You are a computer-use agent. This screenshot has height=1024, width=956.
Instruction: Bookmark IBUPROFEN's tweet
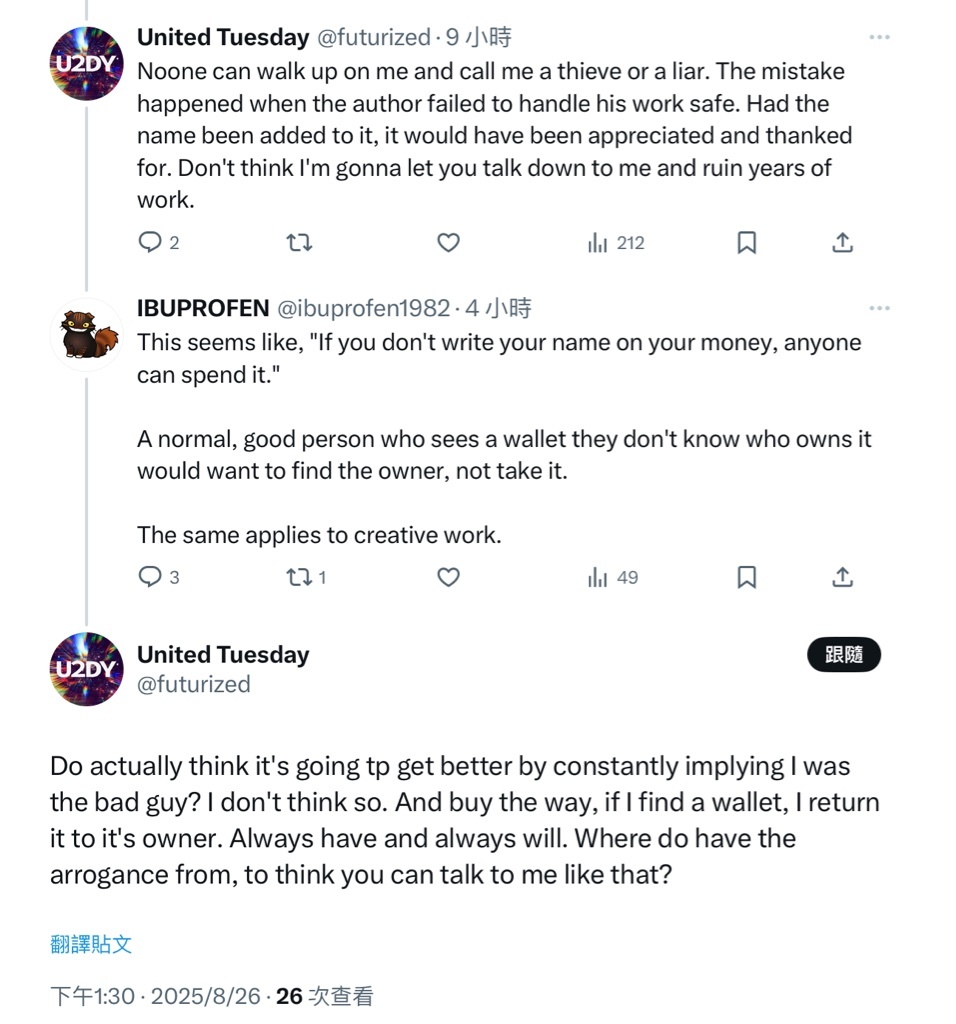(746, 577)
